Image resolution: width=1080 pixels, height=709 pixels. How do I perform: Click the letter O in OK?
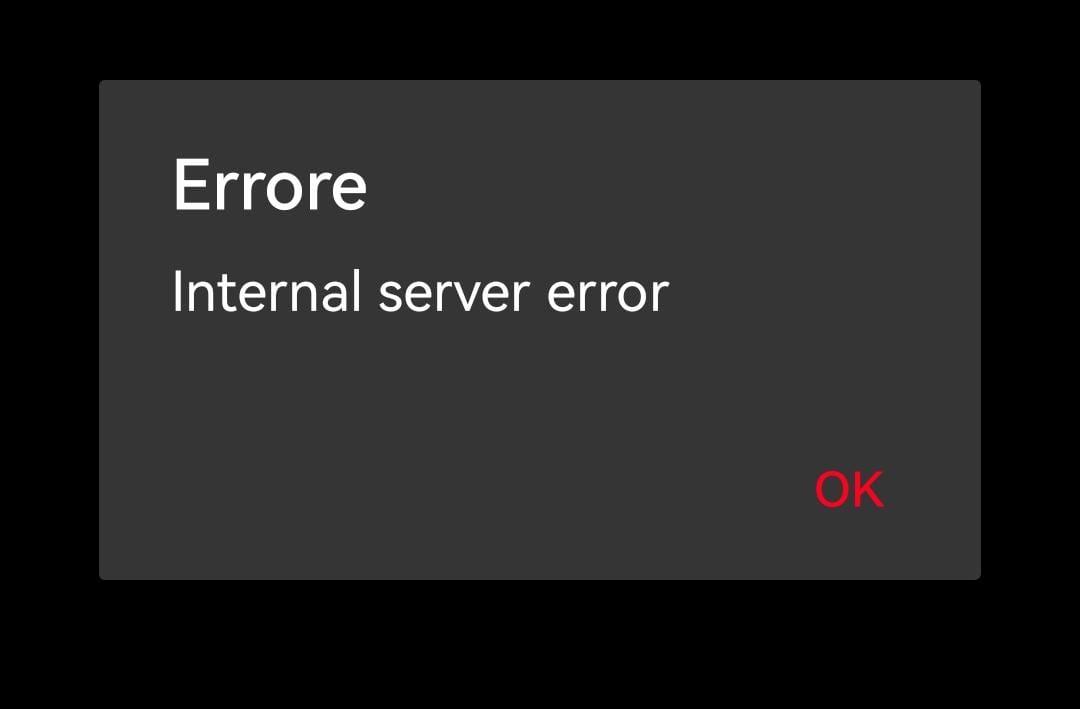(833, 490)
